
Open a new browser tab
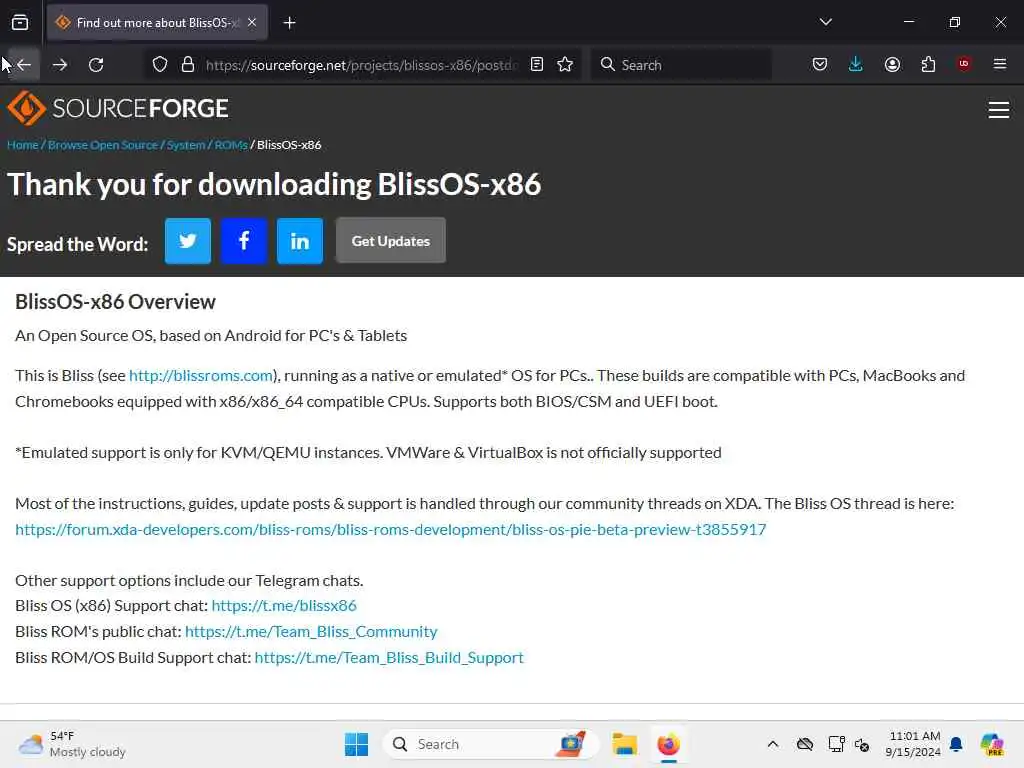[x=290, y=23]
